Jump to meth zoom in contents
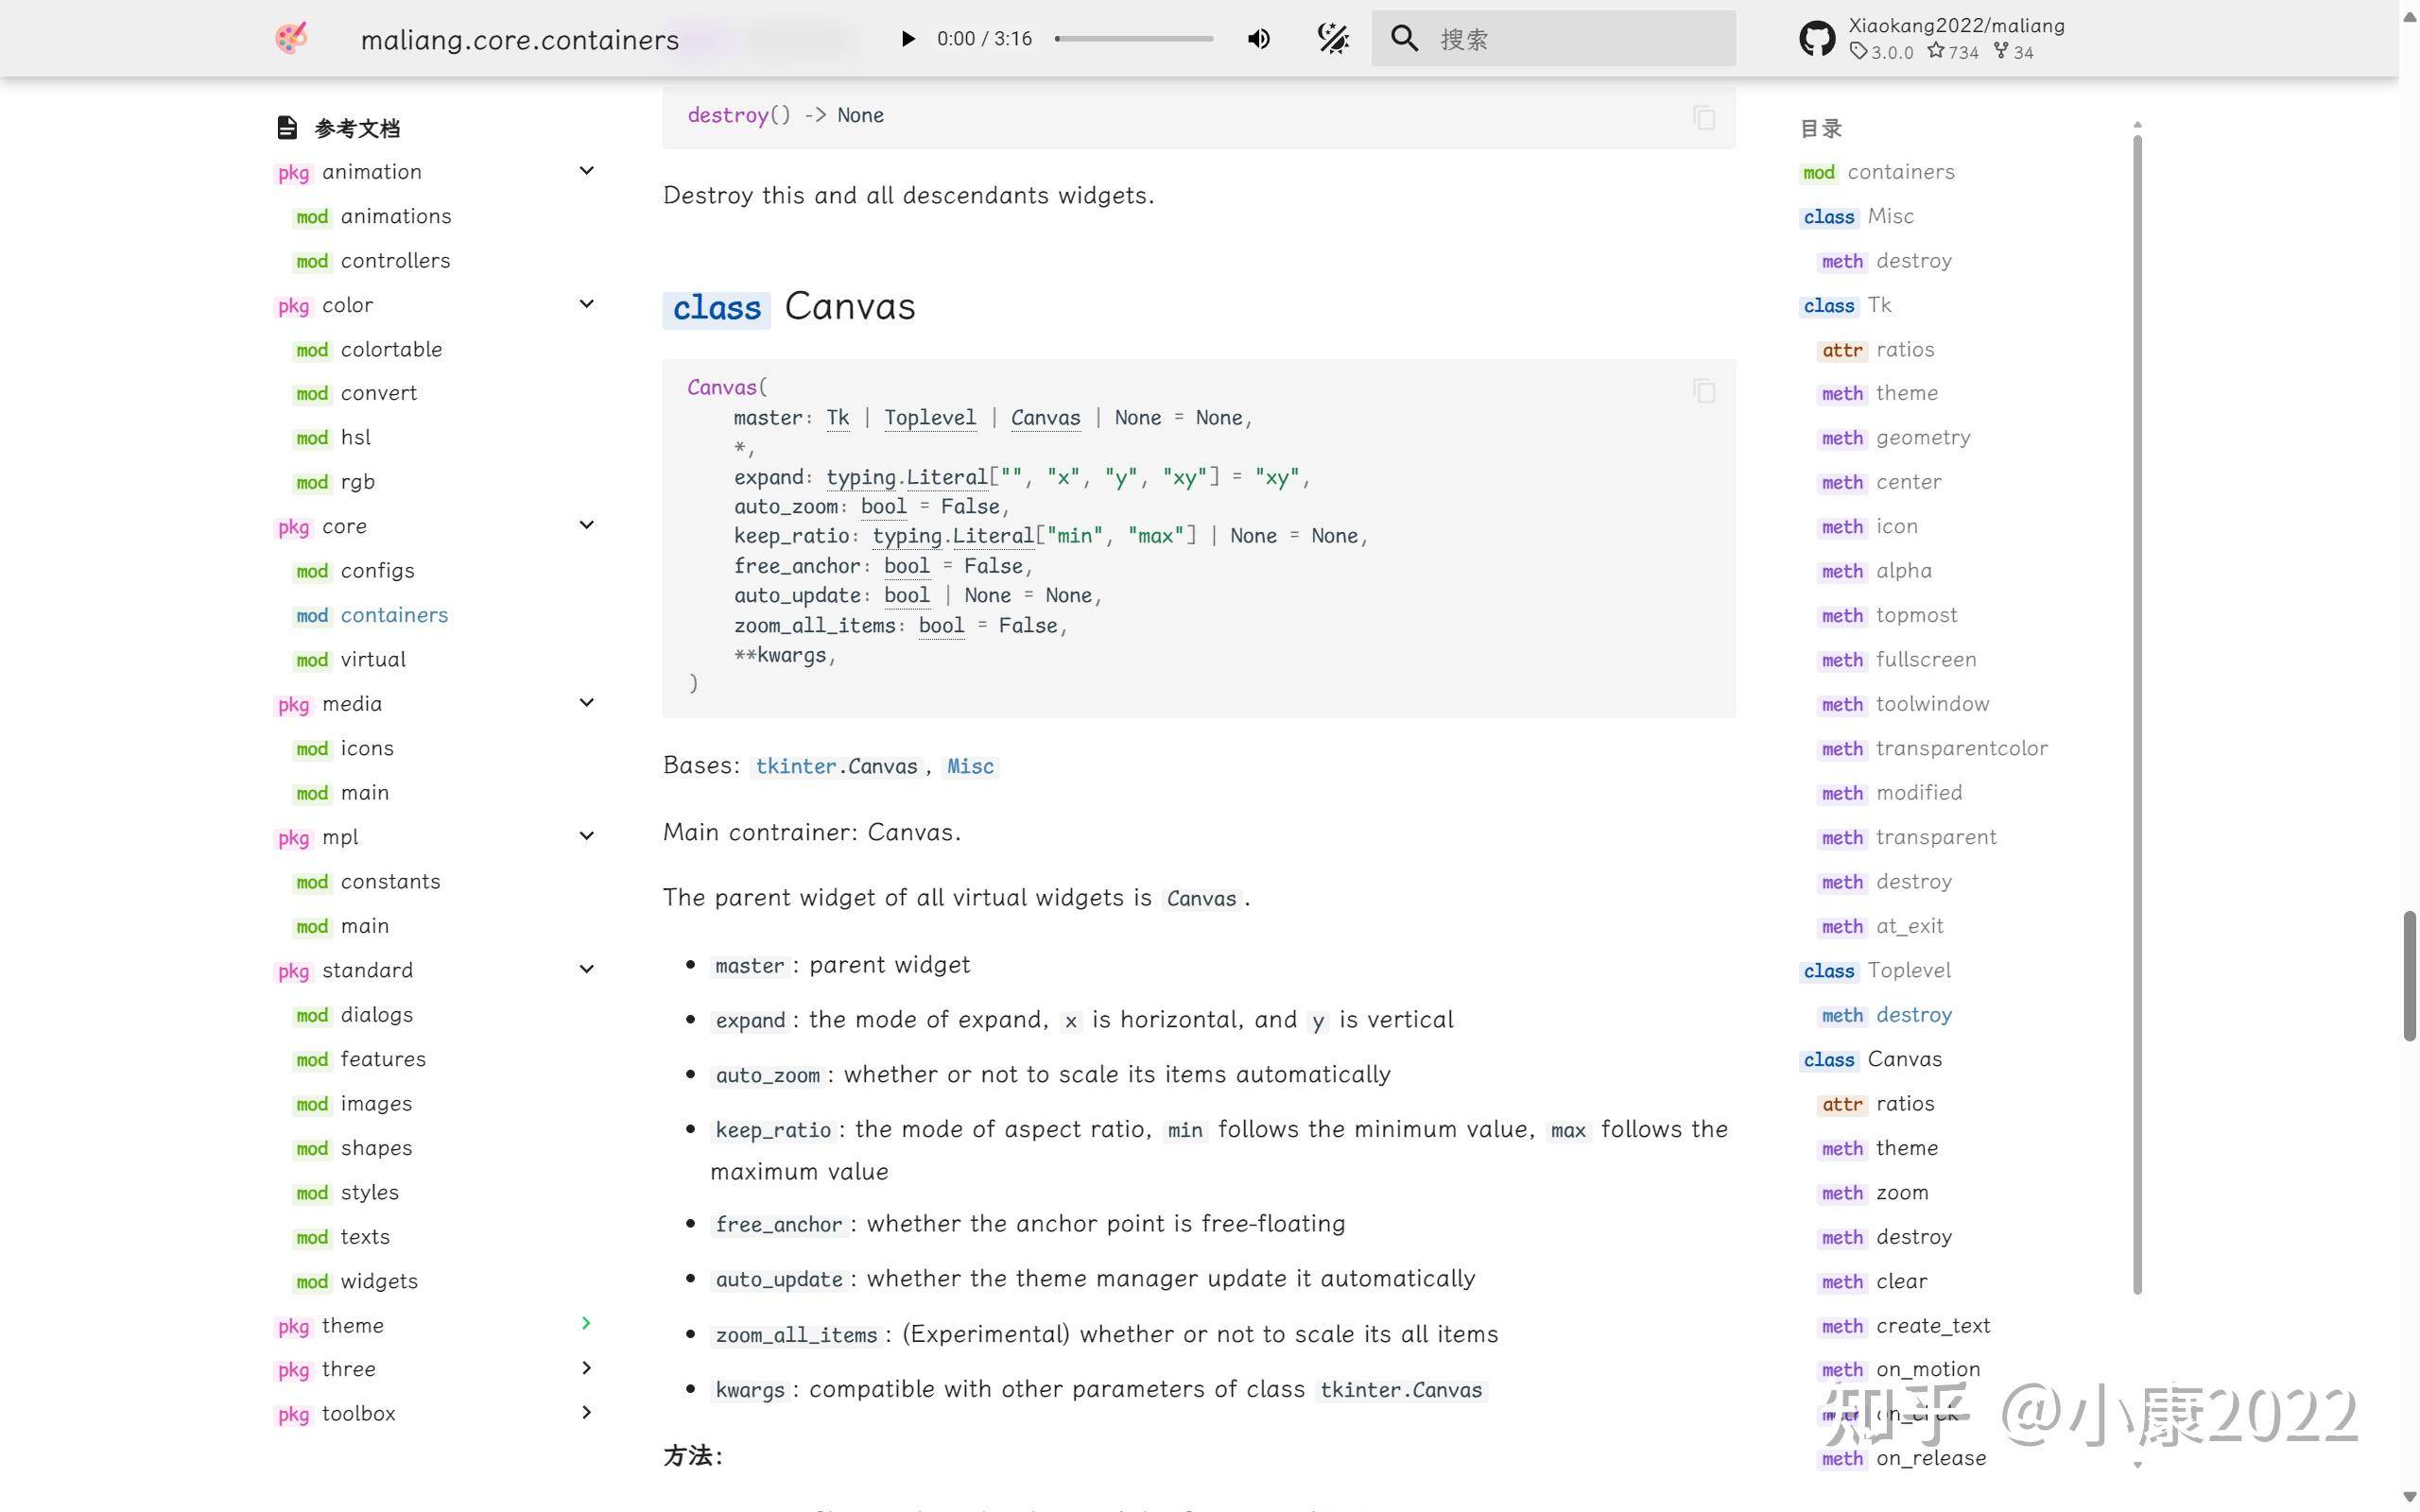 click(1874, 1192)
